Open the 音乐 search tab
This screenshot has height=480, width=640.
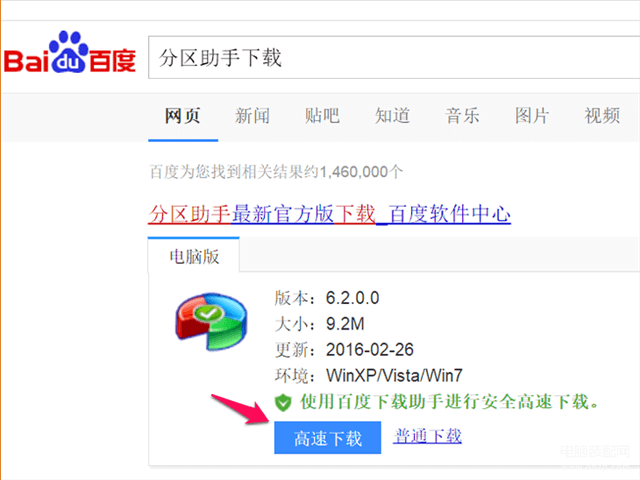462,116
